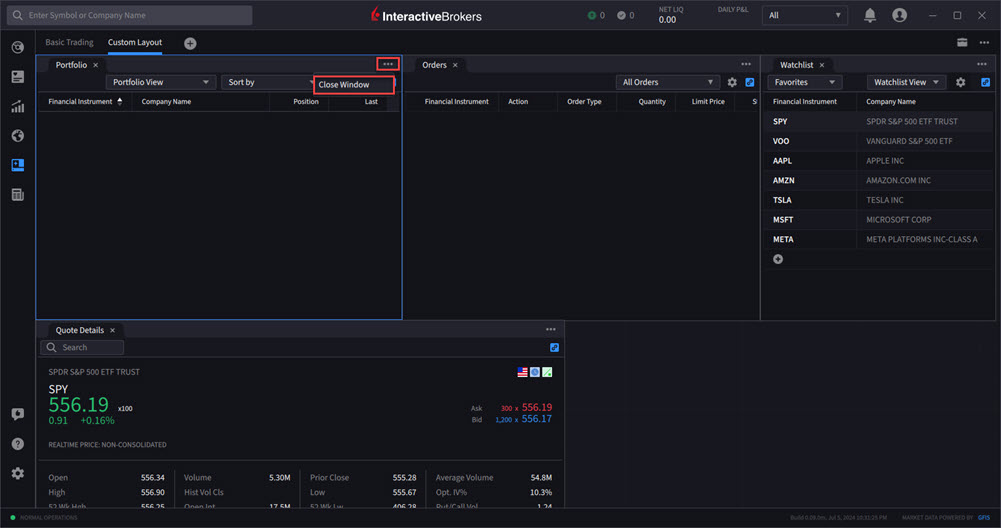Open the Watchlist panel three-dot menu
The image size is (1001, 528).
[982, 64]
